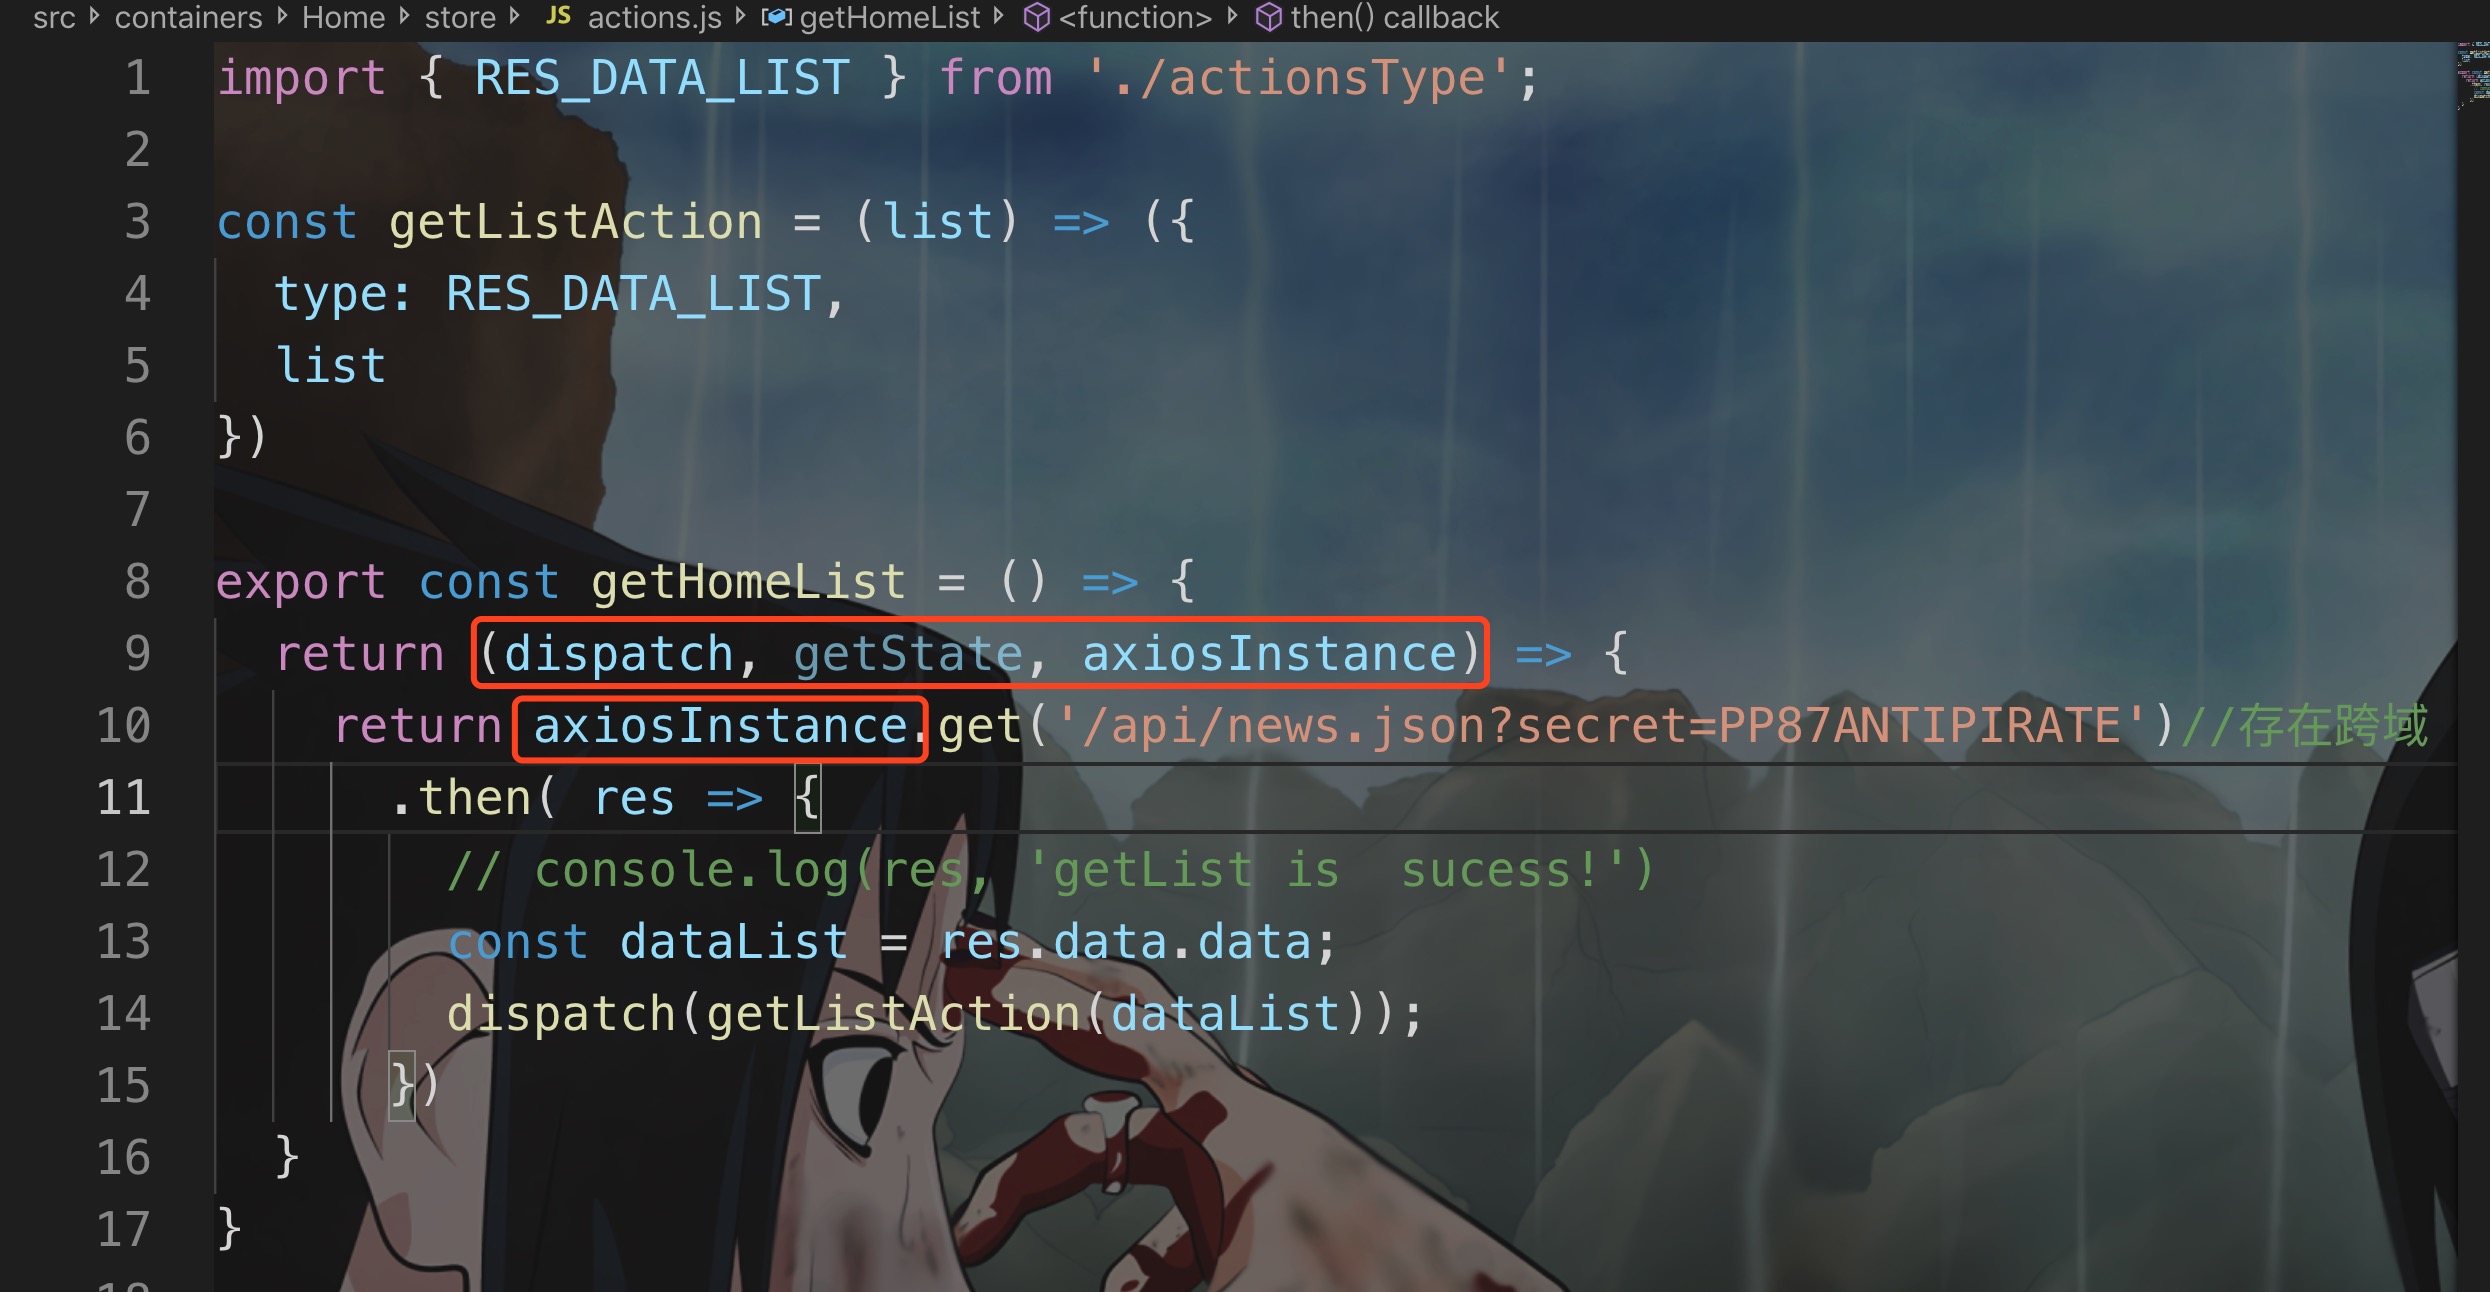Expand the chevron after actions.js breadcrumb
This screenshot has width=2490, height=1292.
741,17
